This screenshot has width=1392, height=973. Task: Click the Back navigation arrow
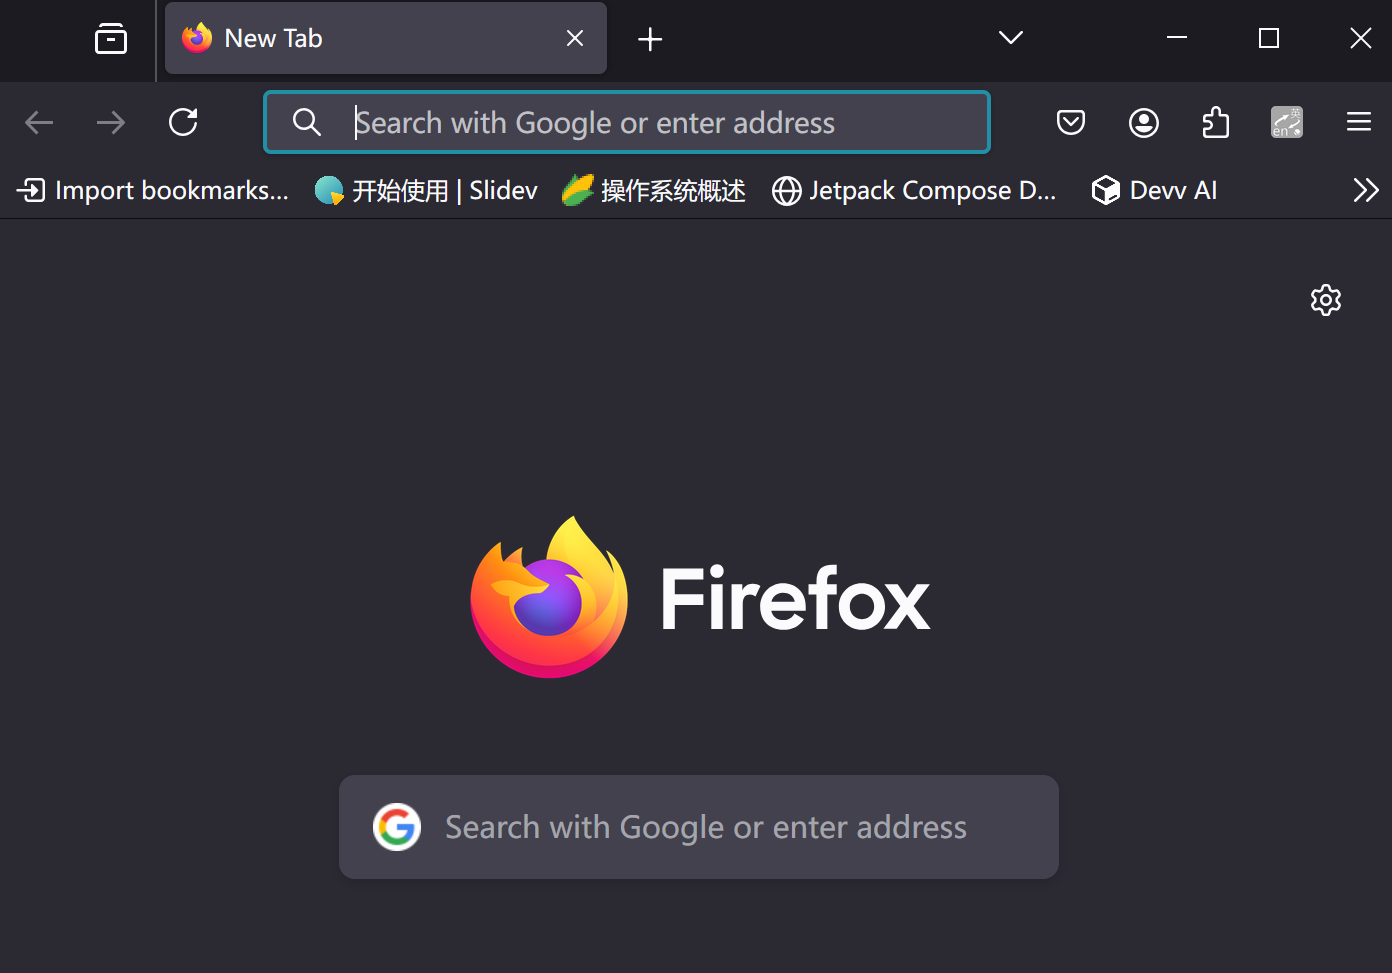click(39, 123)
